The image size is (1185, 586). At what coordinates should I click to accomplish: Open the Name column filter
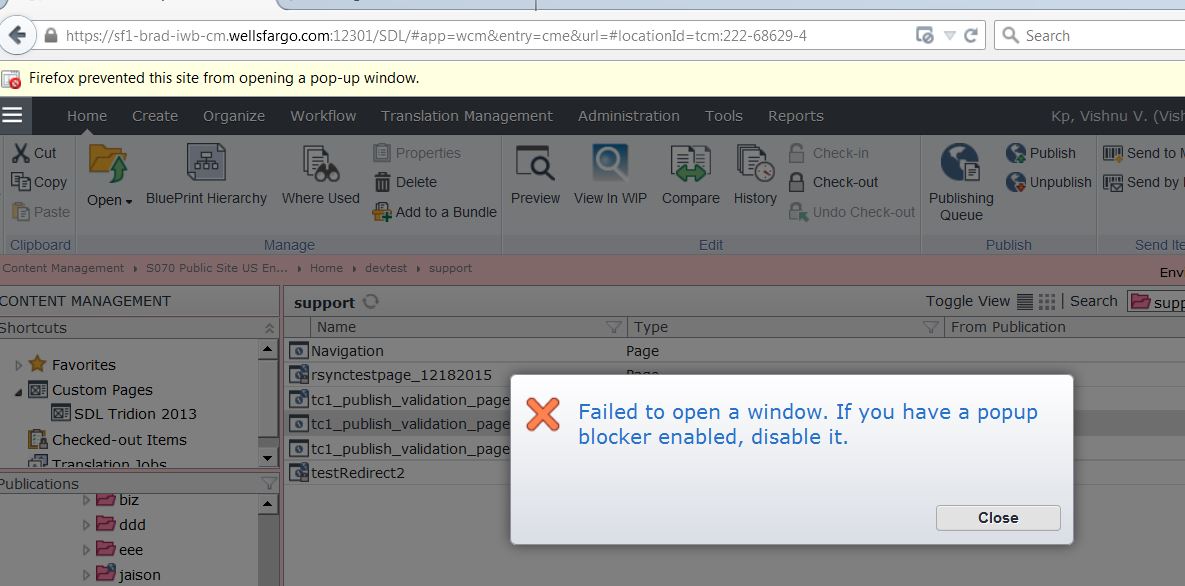pos(614,327)
